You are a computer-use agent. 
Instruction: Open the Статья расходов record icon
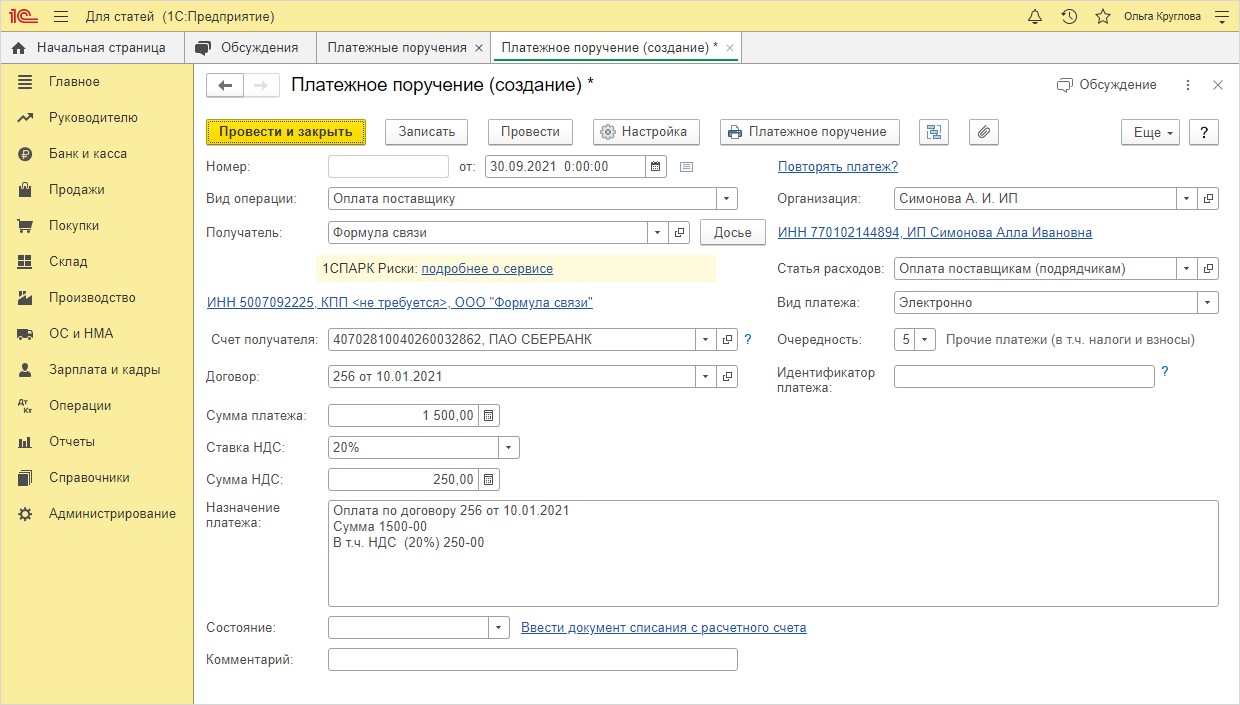pos(1209,269)
